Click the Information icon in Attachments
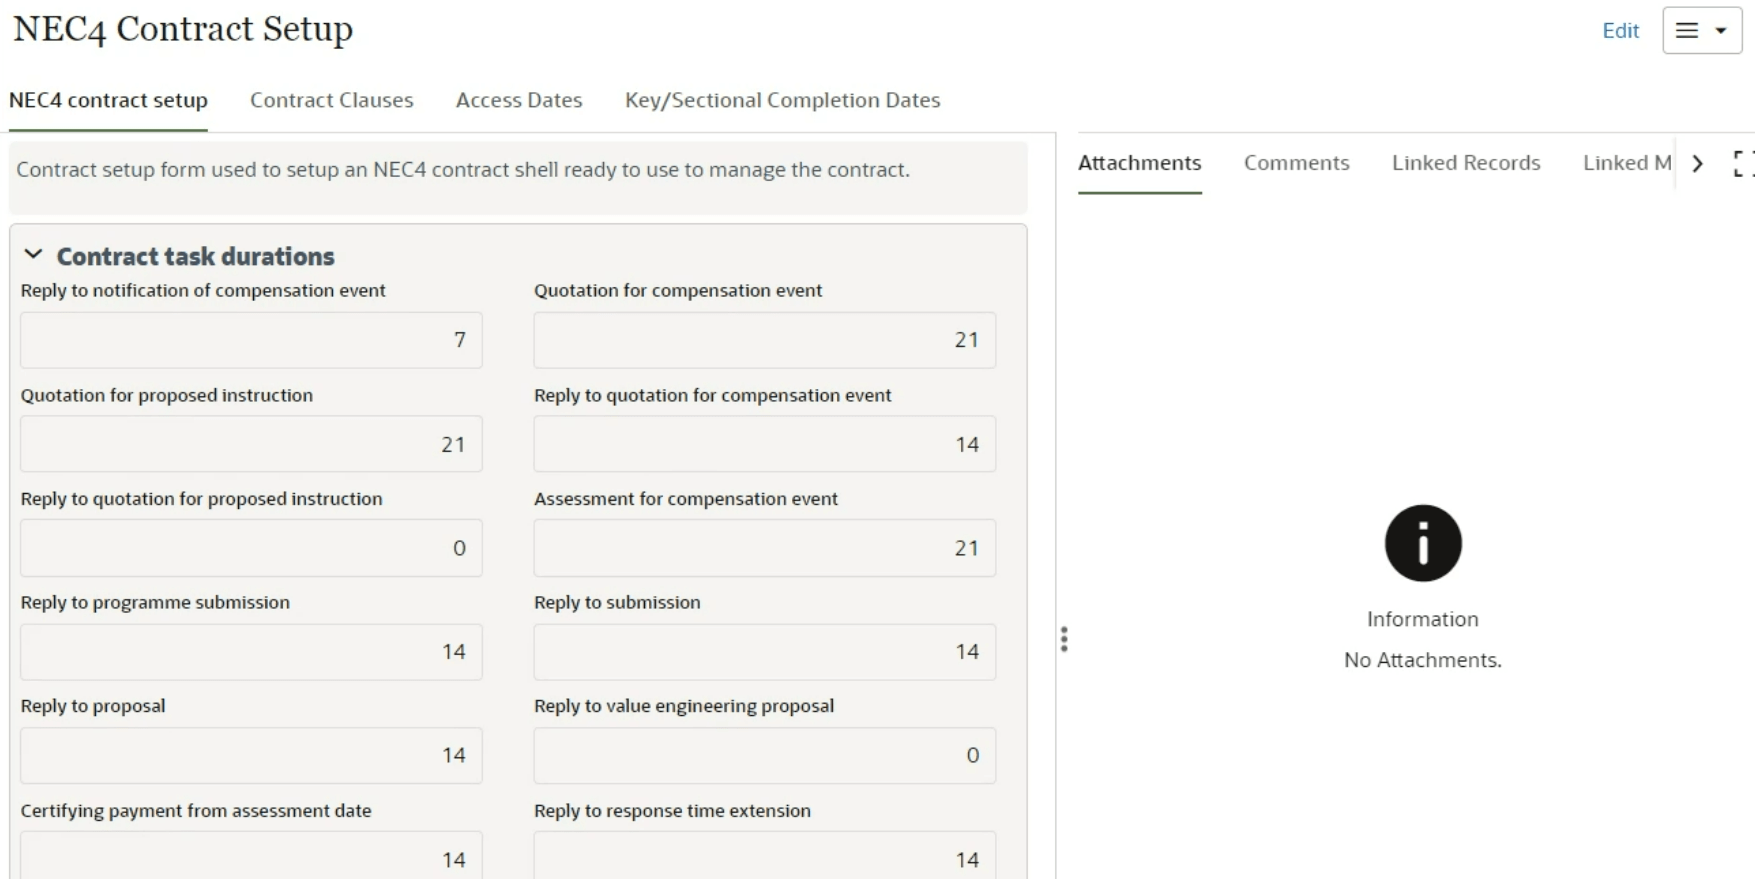This screenshot has height=879, width=1755. [x=1422, y=543]
